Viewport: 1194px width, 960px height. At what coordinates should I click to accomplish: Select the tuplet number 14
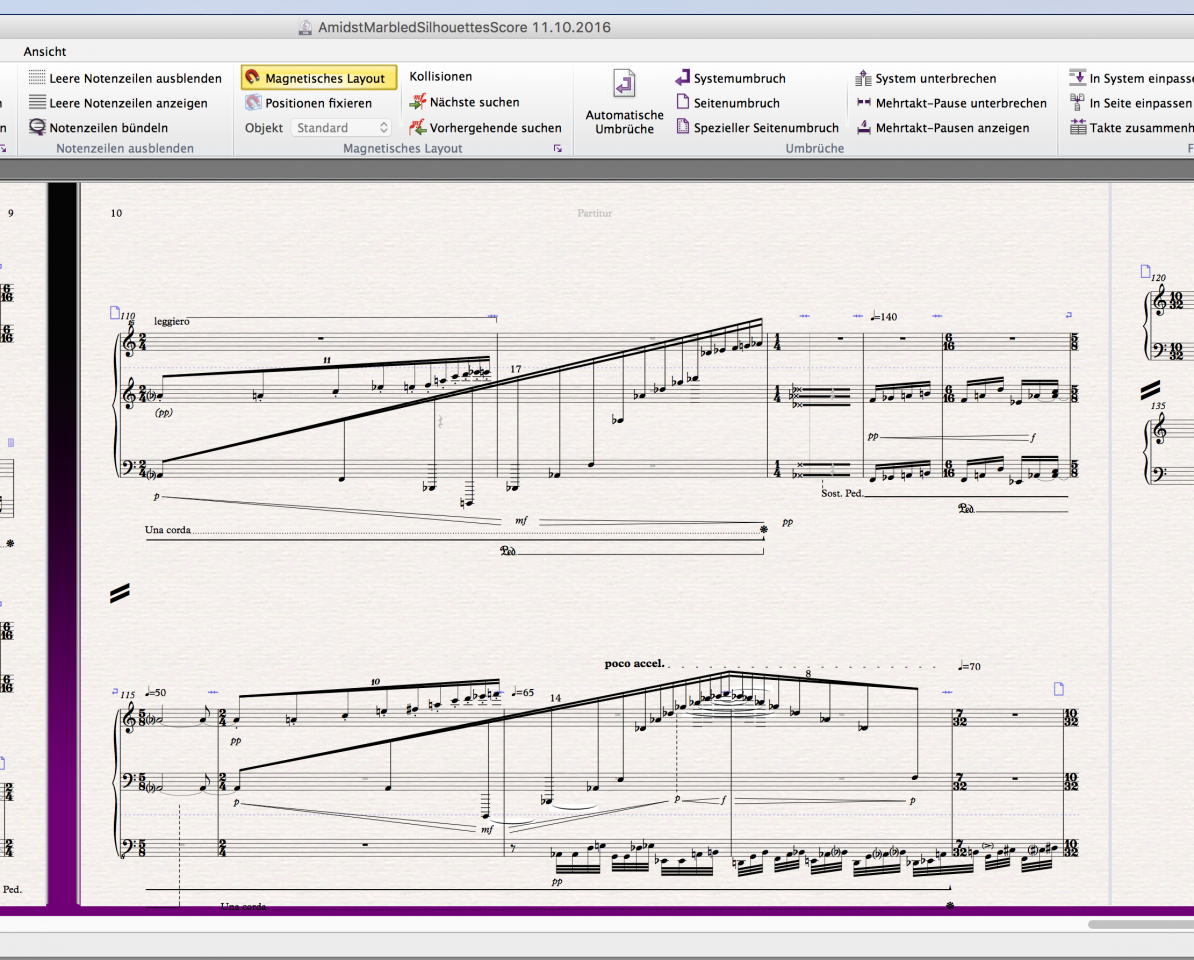(555, 698)
